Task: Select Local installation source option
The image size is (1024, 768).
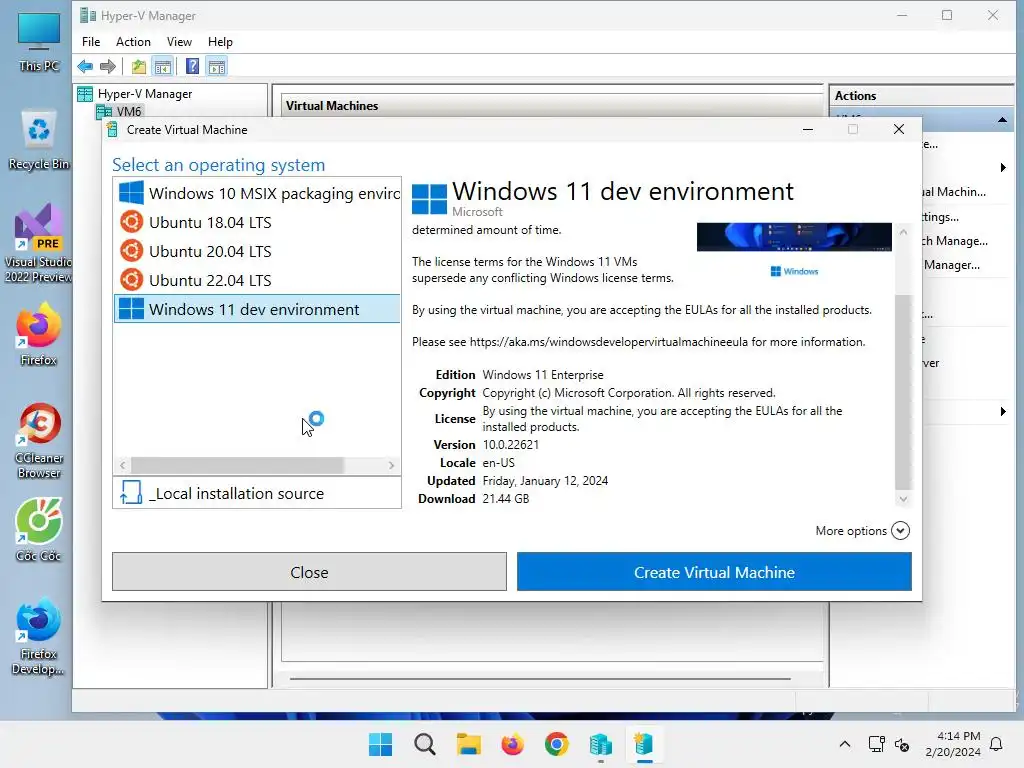Action: 257,493
